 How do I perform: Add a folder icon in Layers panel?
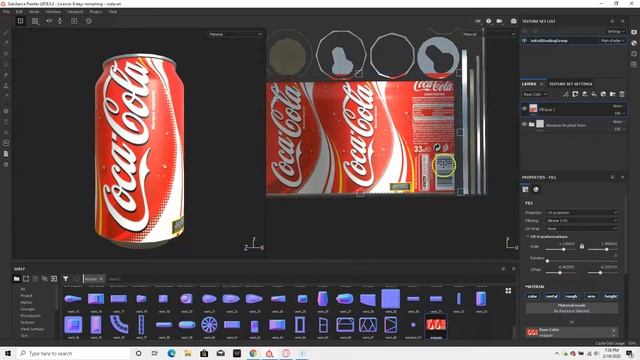(613, 94)
